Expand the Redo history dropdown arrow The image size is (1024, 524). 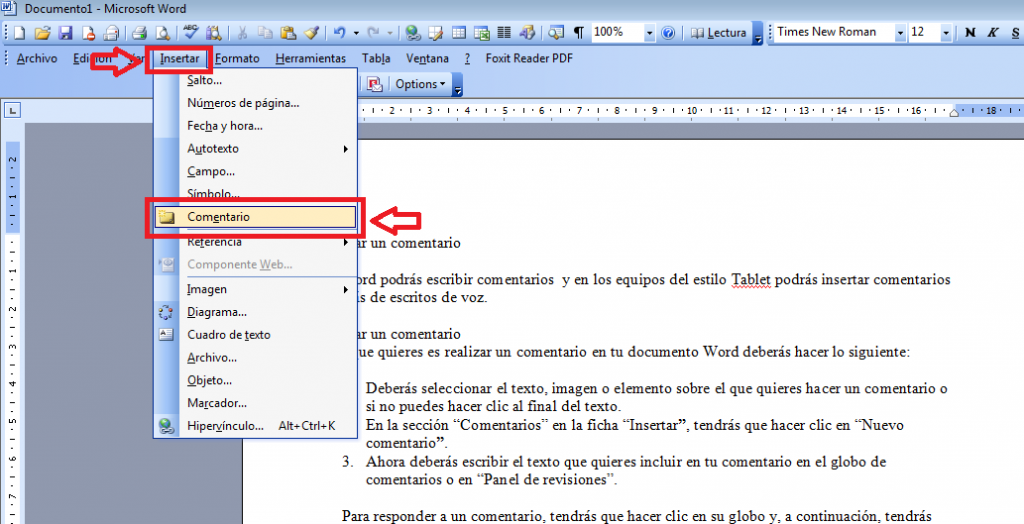pos(390,33)
